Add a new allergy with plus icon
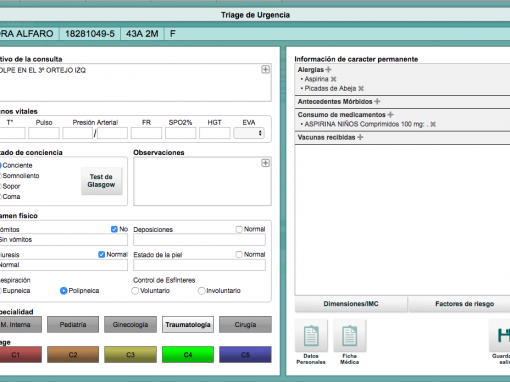 pos(328,69)
